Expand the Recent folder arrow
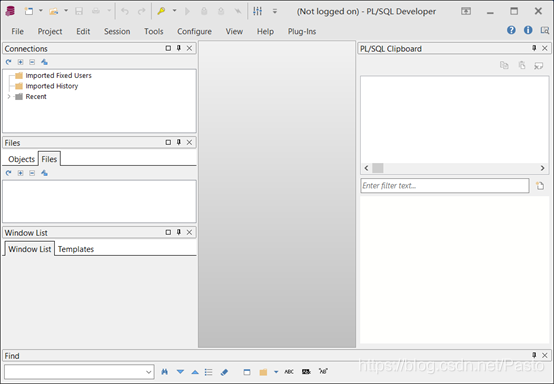The image size is (554, 384). pos(9,96)
